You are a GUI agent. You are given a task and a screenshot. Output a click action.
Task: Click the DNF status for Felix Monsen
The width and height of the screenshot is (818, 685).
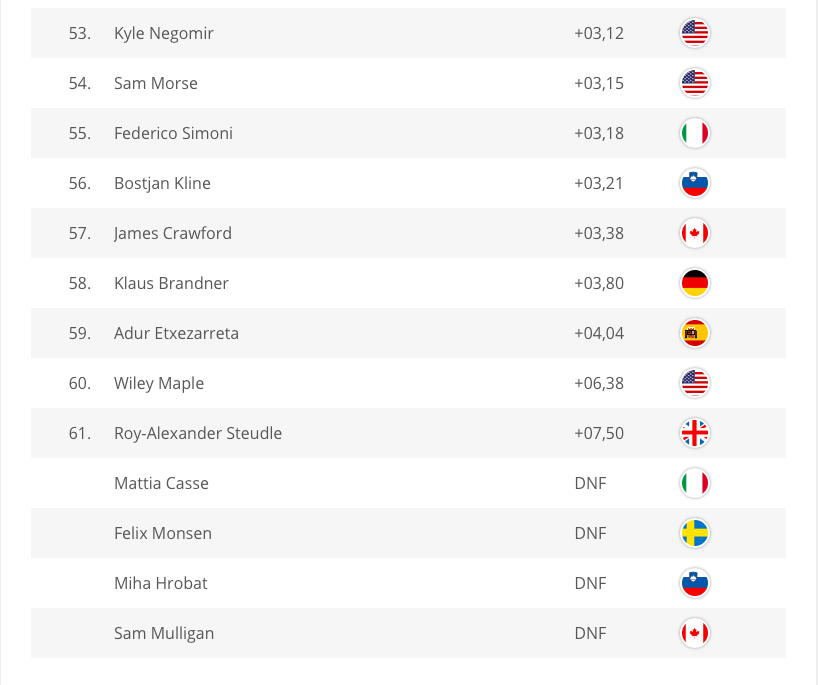(x=590, y=533)
